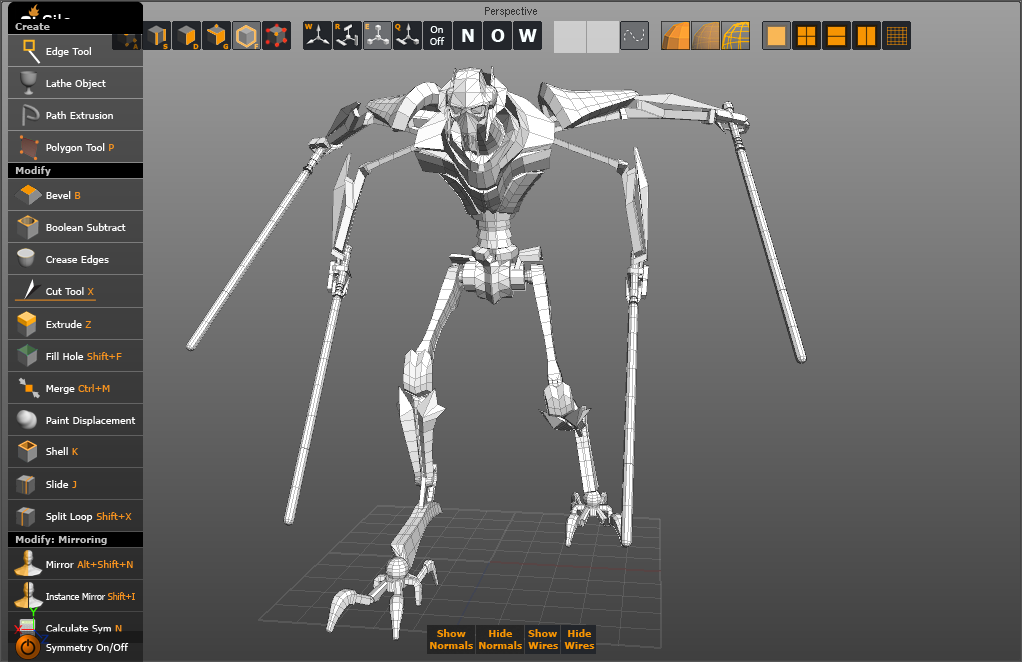Image resolution: width=1022 pixels, height=662 pixels.
Task: Click the curve wave icon button
Action: (634, 35)
